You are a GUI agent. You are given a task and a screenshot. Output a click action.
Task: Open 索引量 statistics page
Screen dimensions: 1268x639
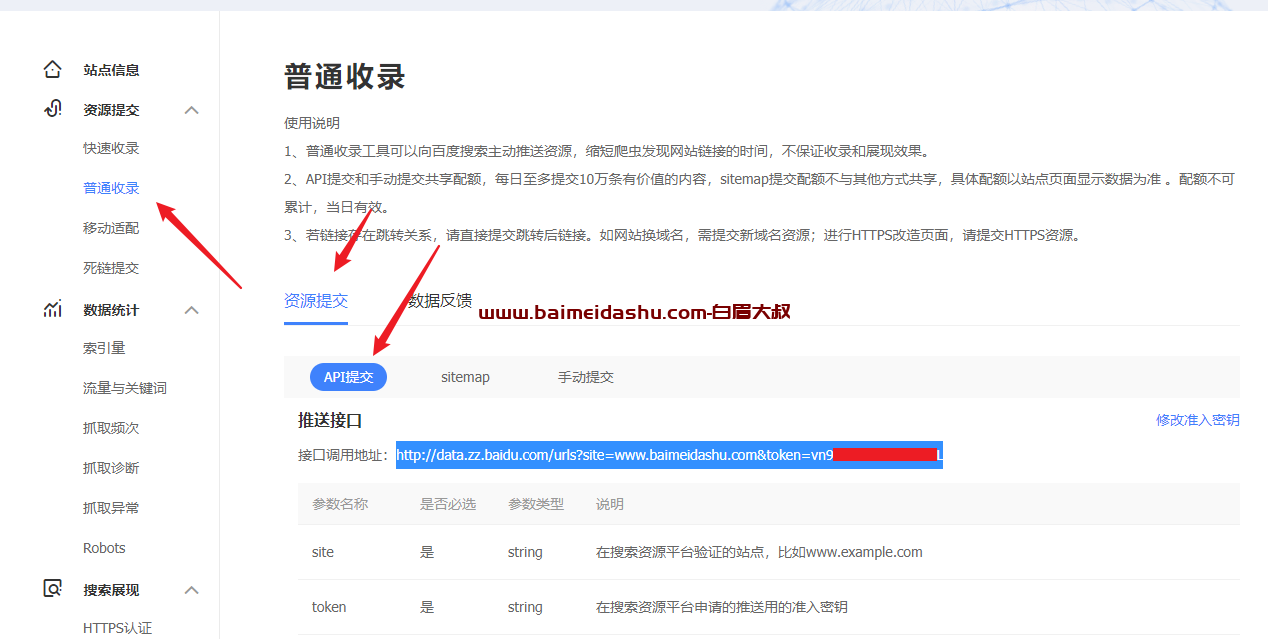tap(104, 348)
